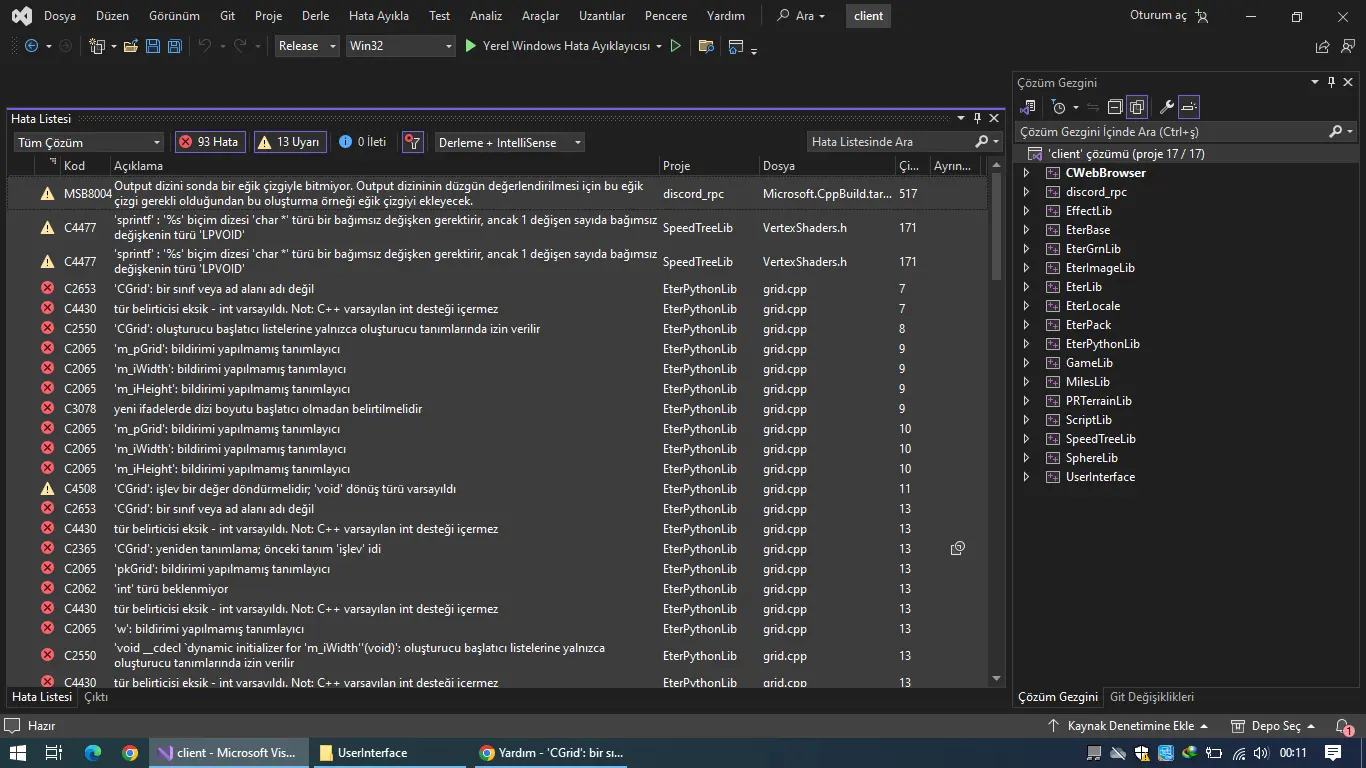Click the Hata Listesinde Ara search field
This screenshot has width=1366, height=768.
pyautogui.click(x=890, y=142)
